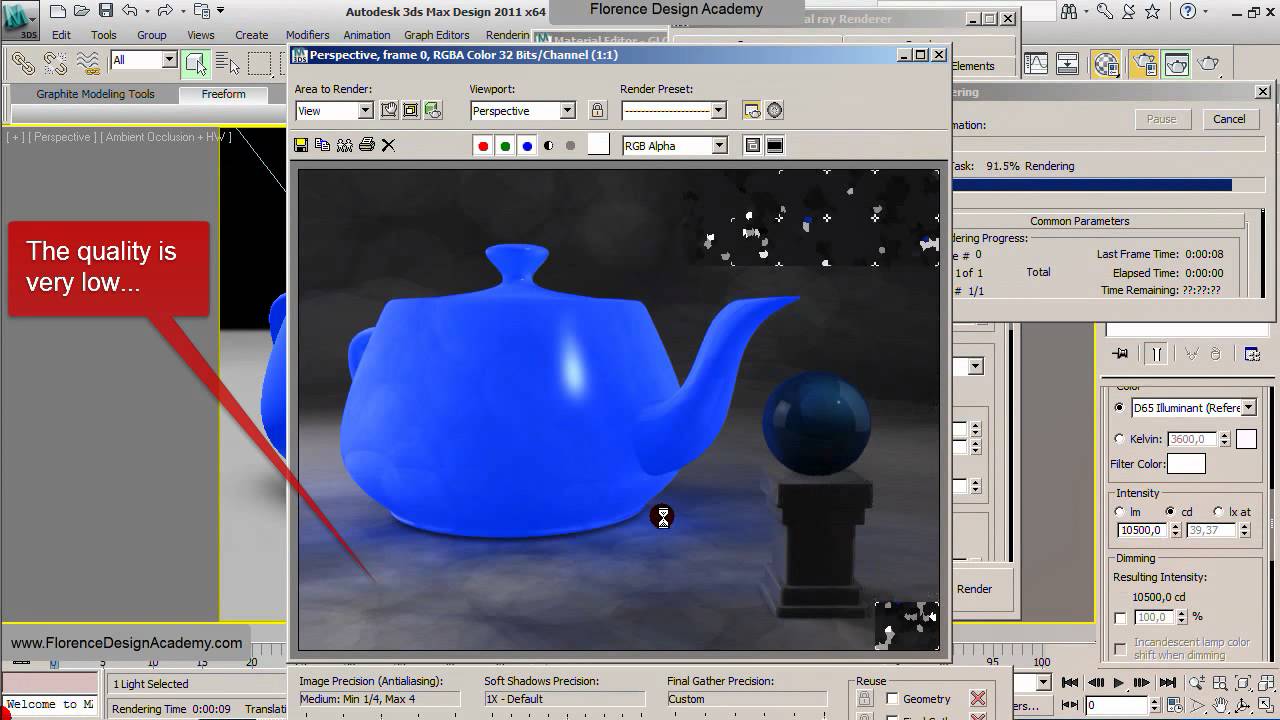Open the Tools menu
Image resolution: width=1280 pixels, height=720 pixels.
pos(104,35)
